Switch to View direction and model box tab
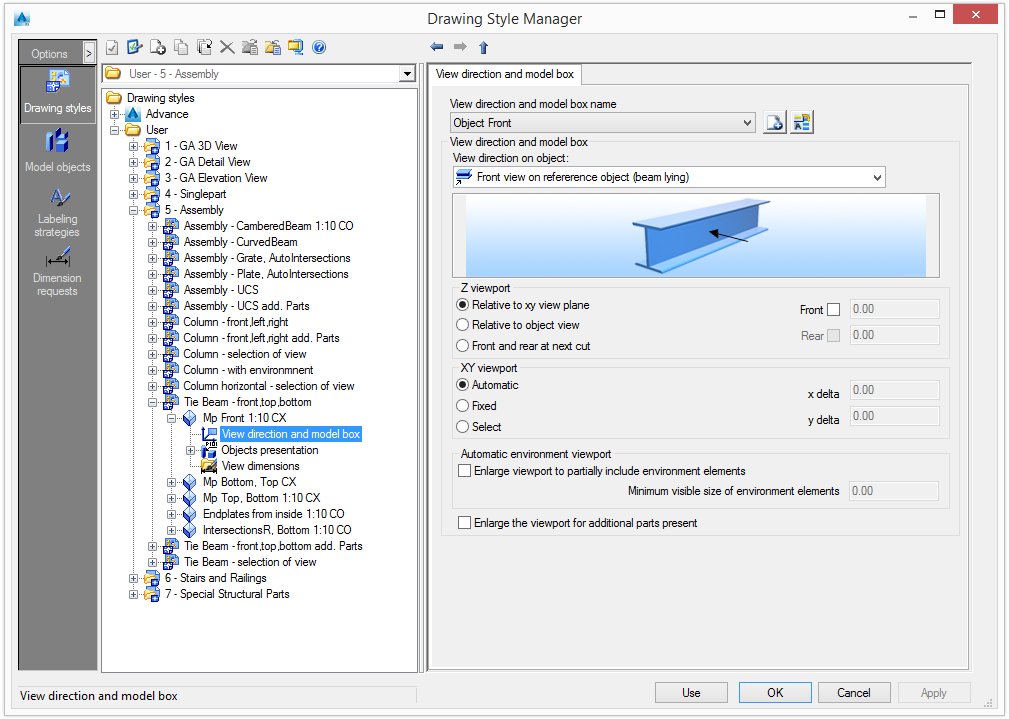Image resolution: width=1009 pixels, height=719 pixels. [504, 74]
